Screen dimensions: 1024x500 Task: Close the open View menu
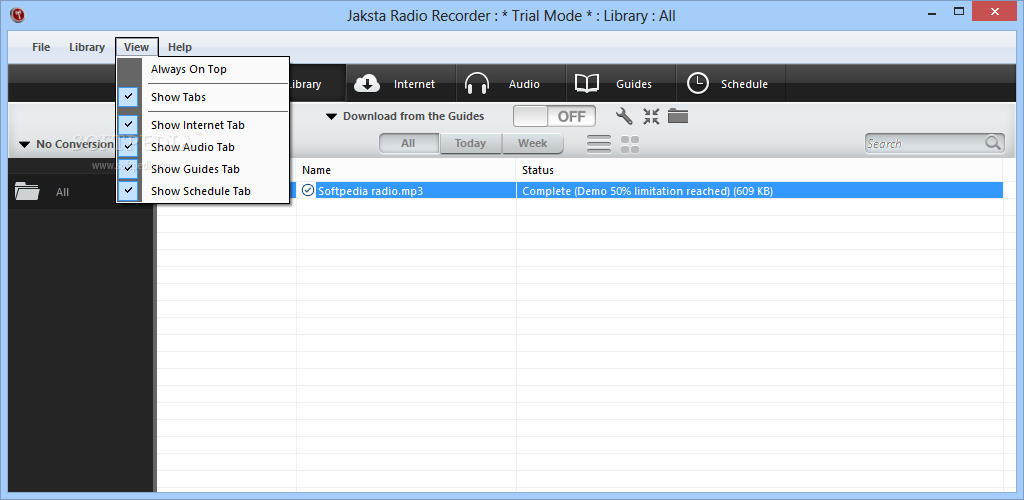click(136, 47)
